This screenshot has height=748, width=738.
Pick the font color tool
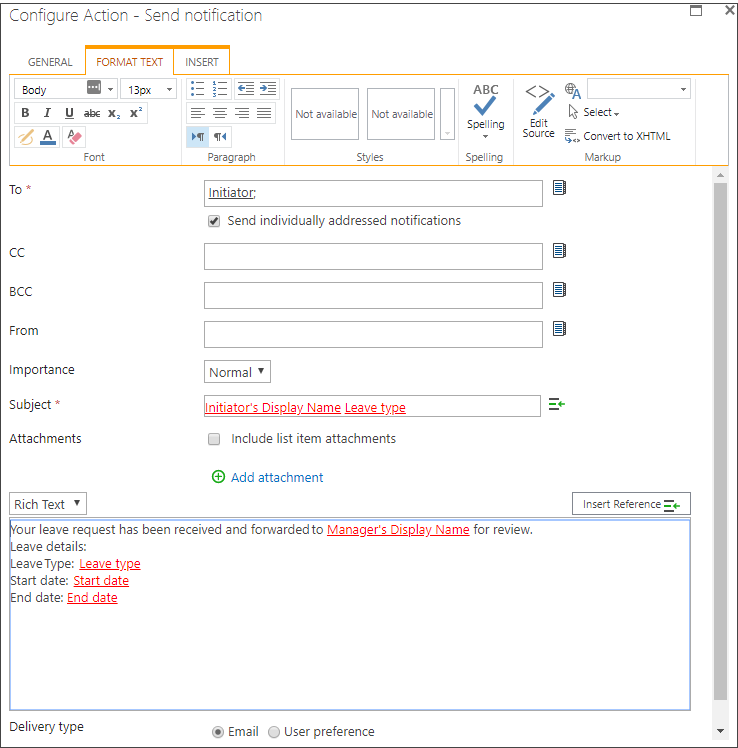pos(48,137)
